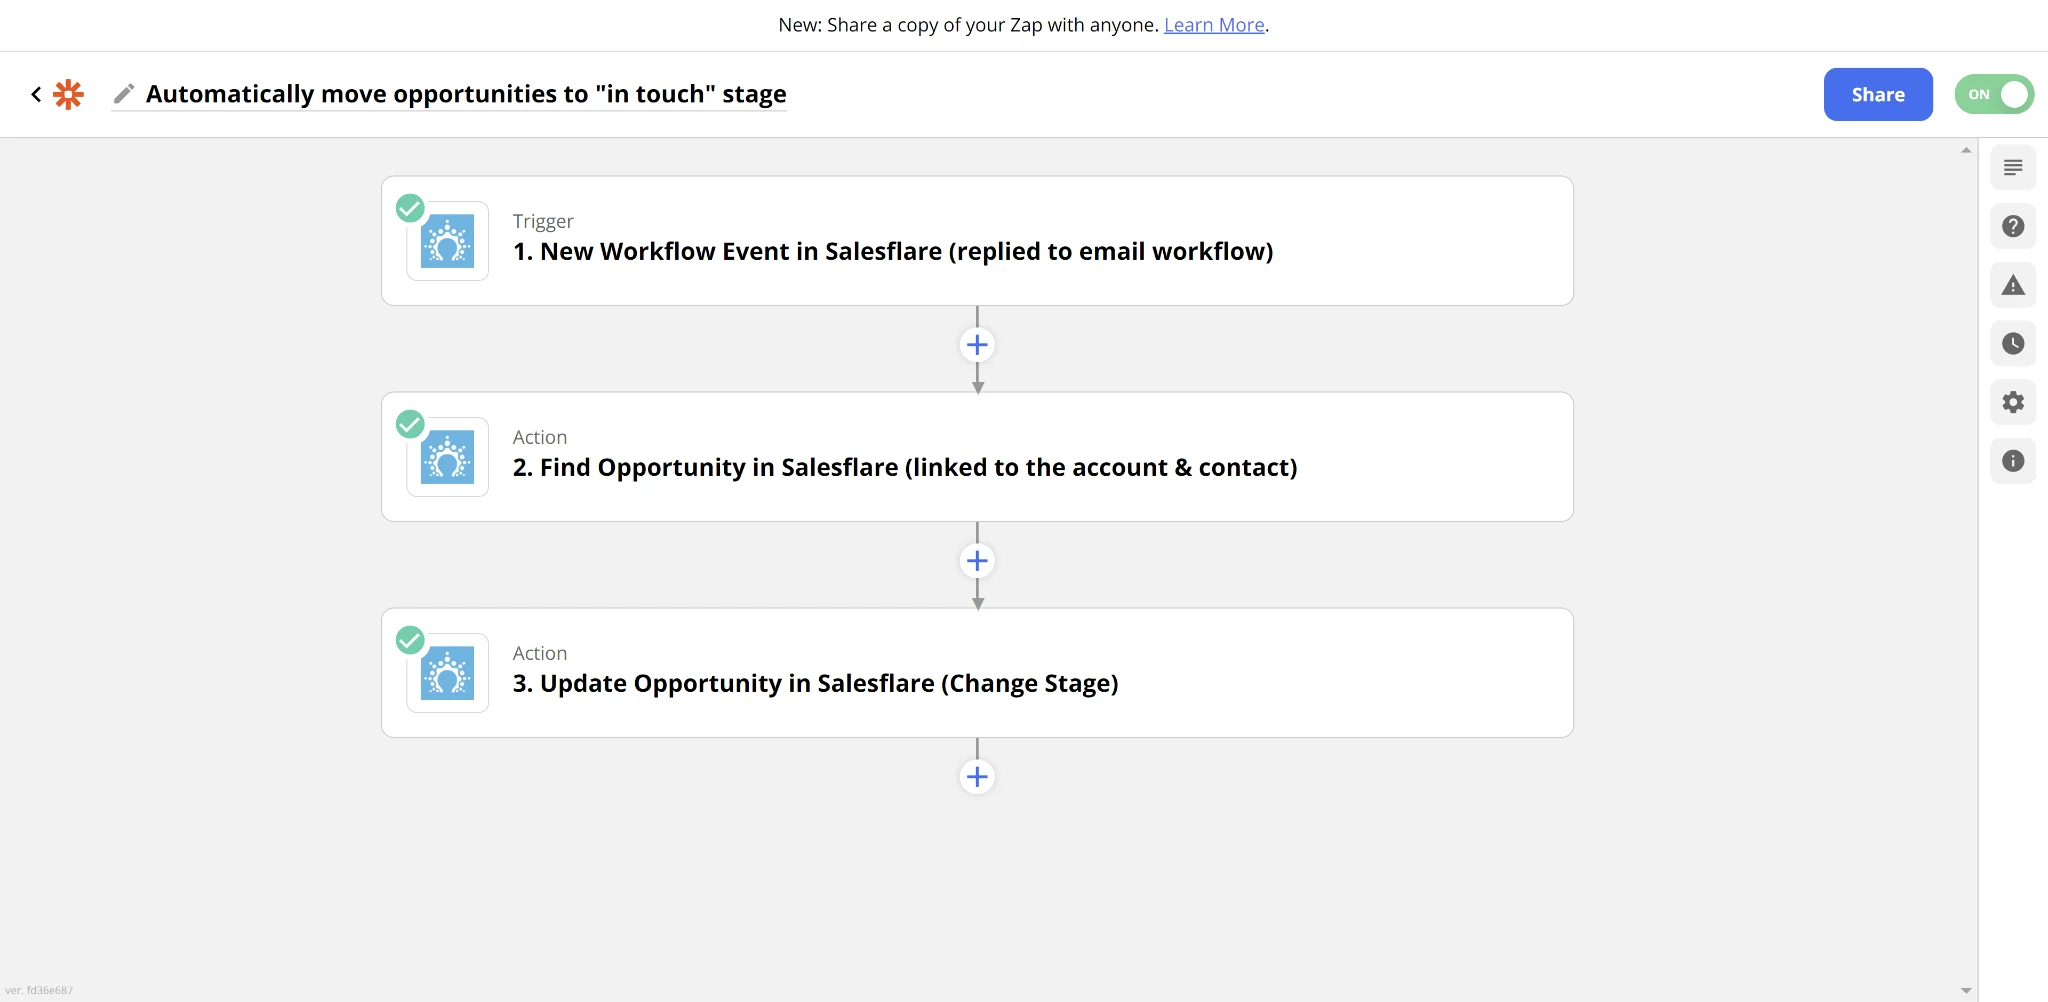Viewport: 2048px width, 1002px height.
Task: Click the green checkmark on step 1
Action: point(410,208)
